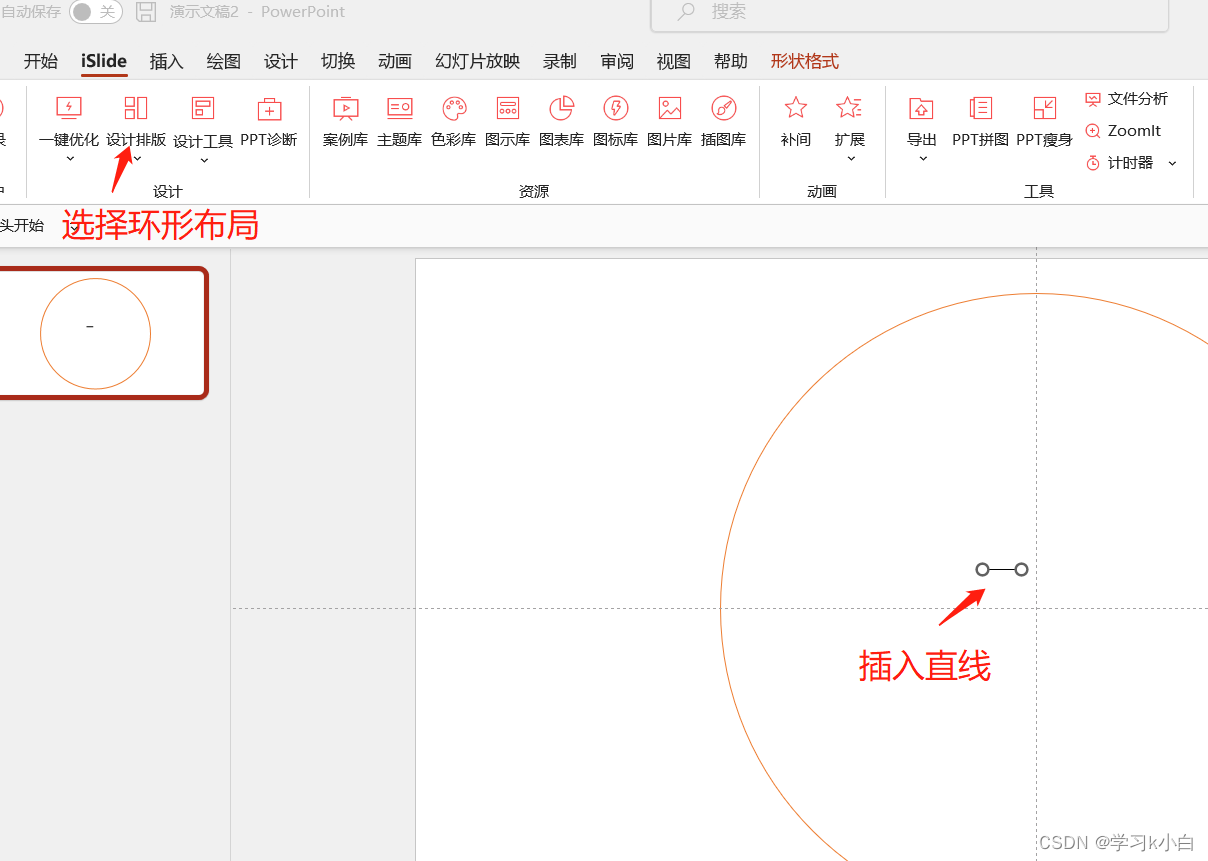Launch the ZoomIt tool
Image resolution: width=1208 pixels, height=861 pixels.
[1123, 131]
